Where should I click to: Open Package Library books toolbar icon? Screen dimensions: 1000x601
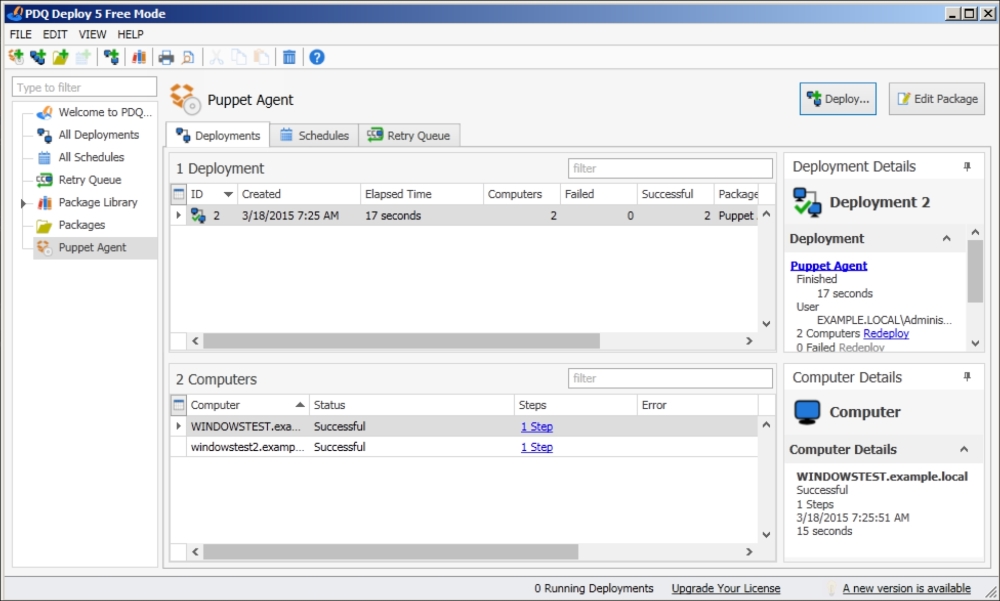tap(139, 57)
